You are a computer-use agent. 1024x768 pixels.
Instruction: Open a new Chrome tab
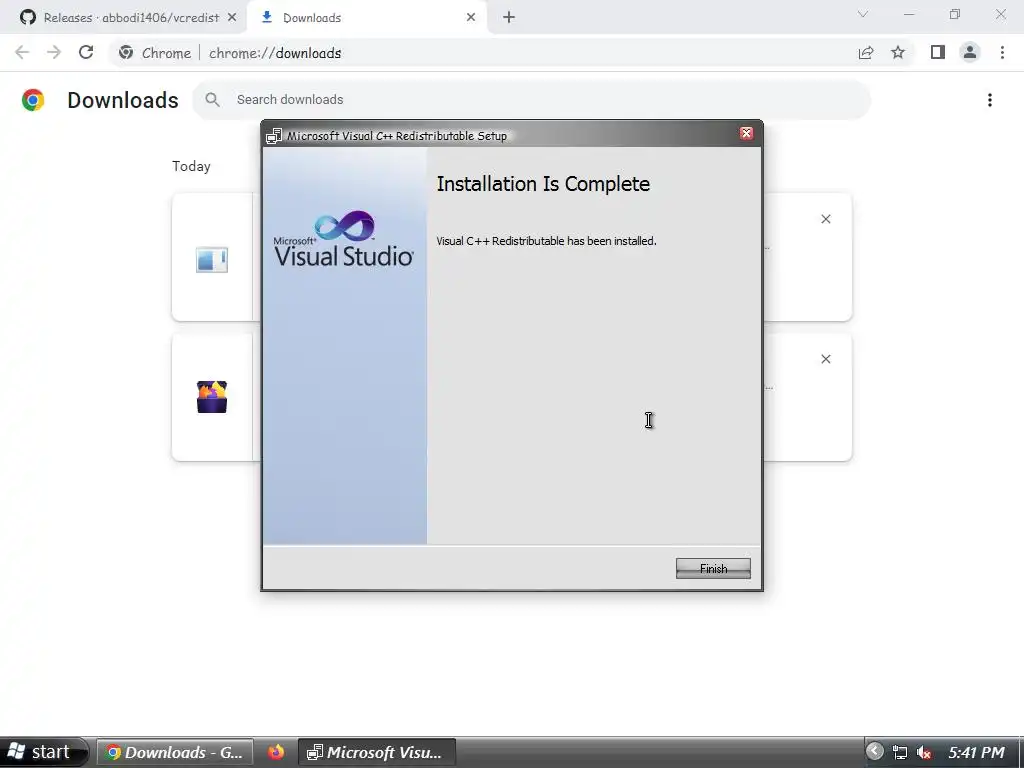click(509, 18)
